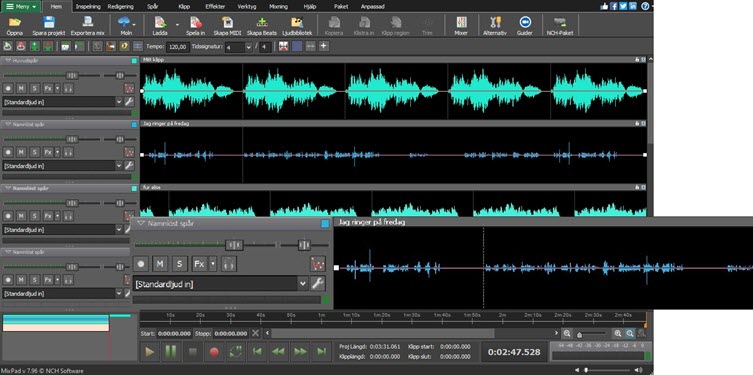Collapse the enlarged Namnlöst spår panel triangle
The image size is (753, 375).
pyautogui.click(x=141, y=223)
